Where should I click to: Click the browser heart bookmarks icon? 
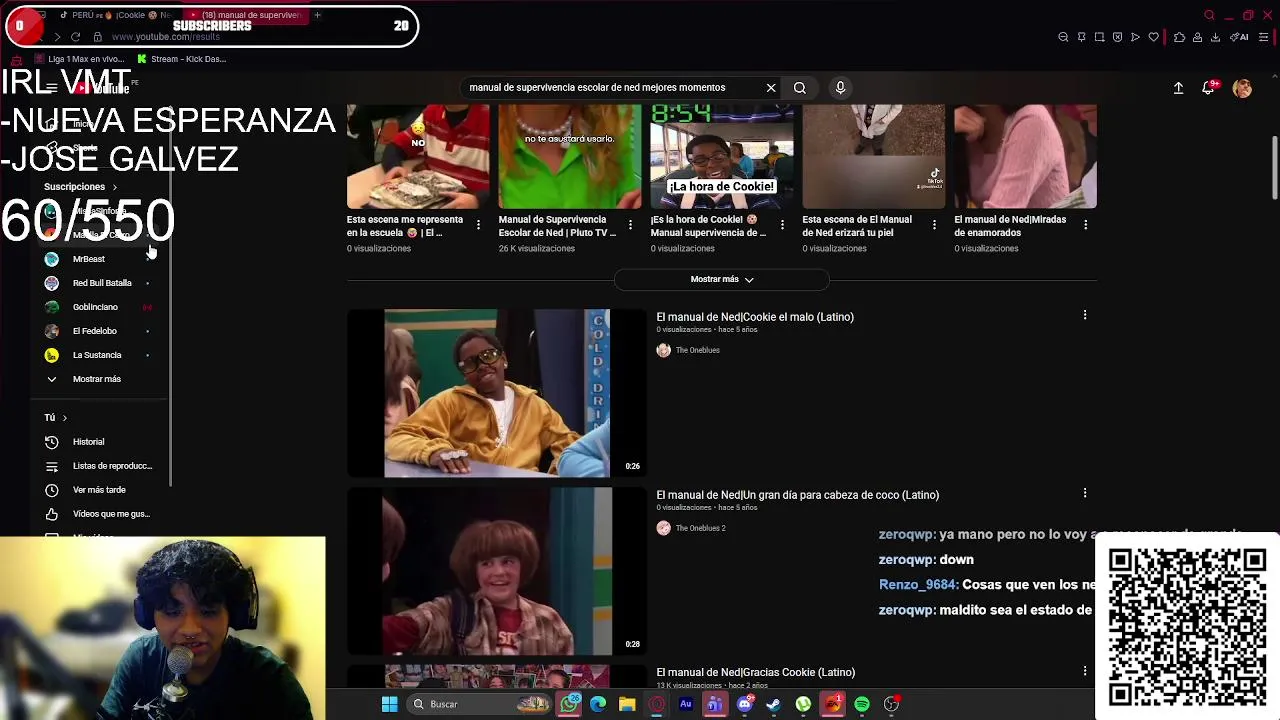(1153, 37)
